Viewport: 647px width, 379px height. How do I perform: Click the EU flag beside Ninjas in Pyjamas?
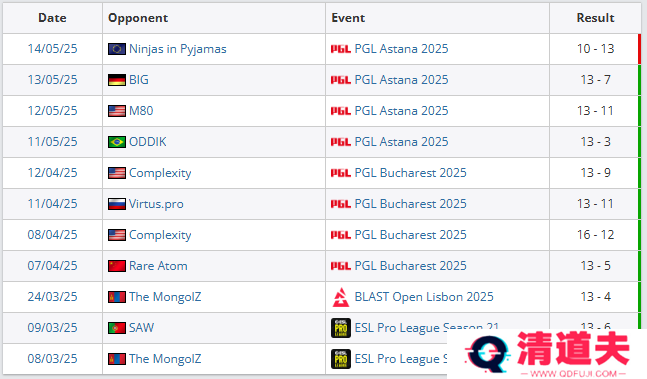click(x=117, y=49)
